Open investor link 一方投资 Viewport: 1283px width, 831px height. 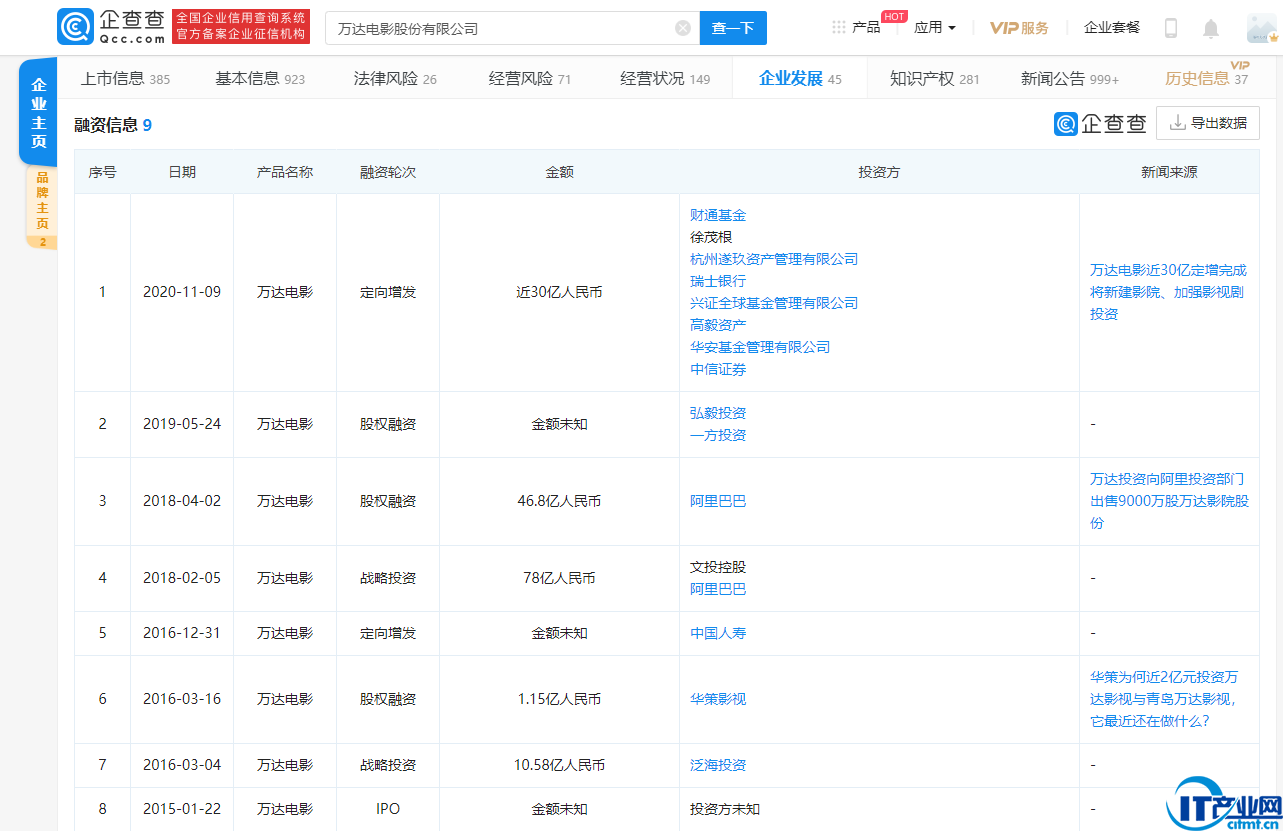coord(718,435)
